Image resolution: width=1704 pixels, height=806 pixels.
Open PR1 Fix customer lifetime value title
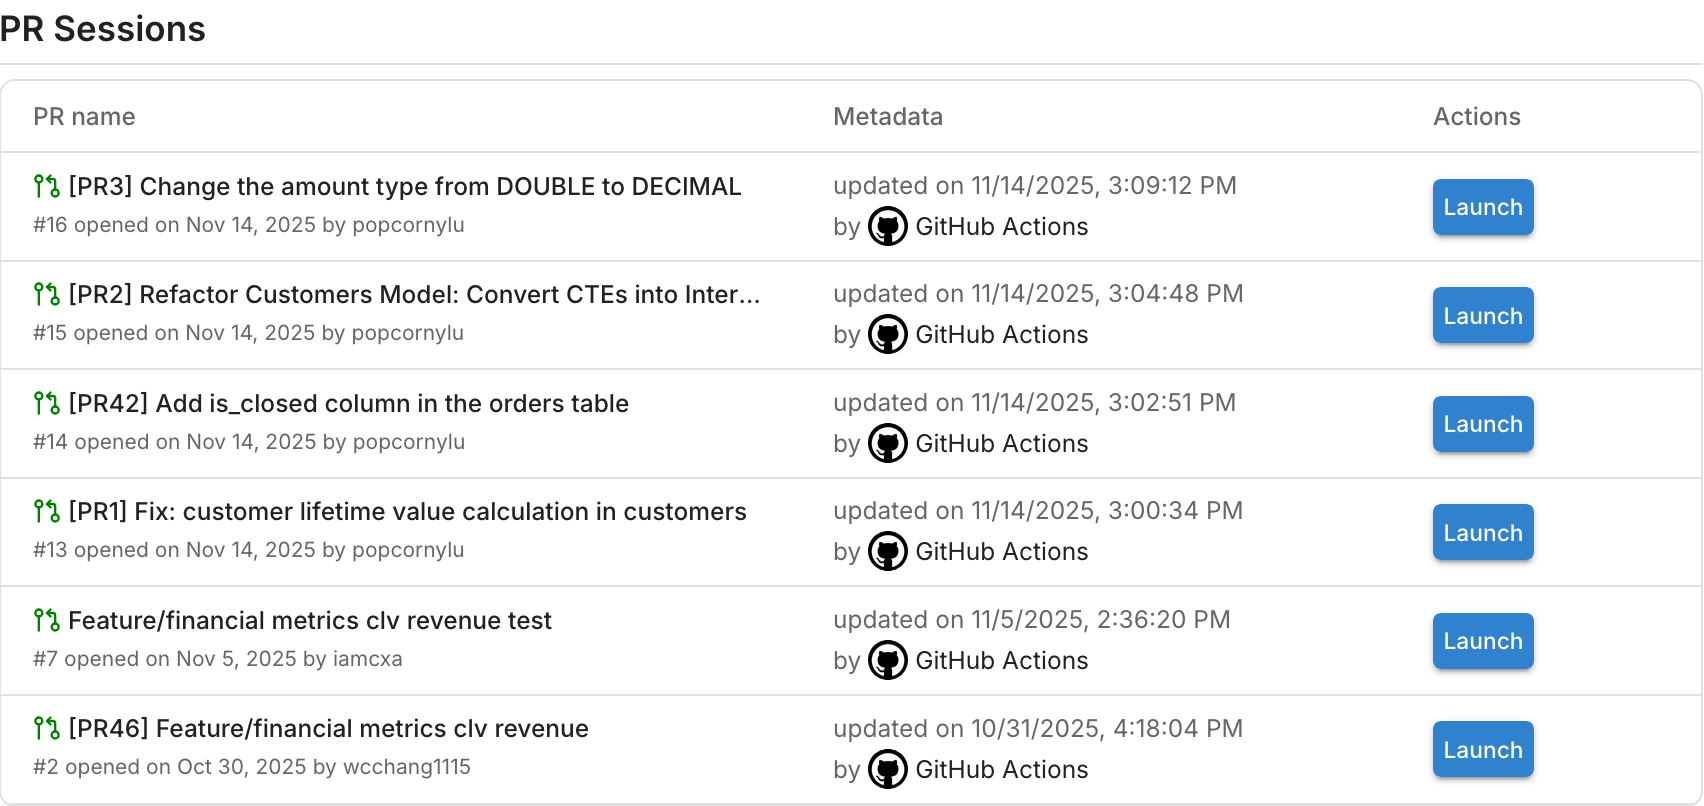(407, 511)
